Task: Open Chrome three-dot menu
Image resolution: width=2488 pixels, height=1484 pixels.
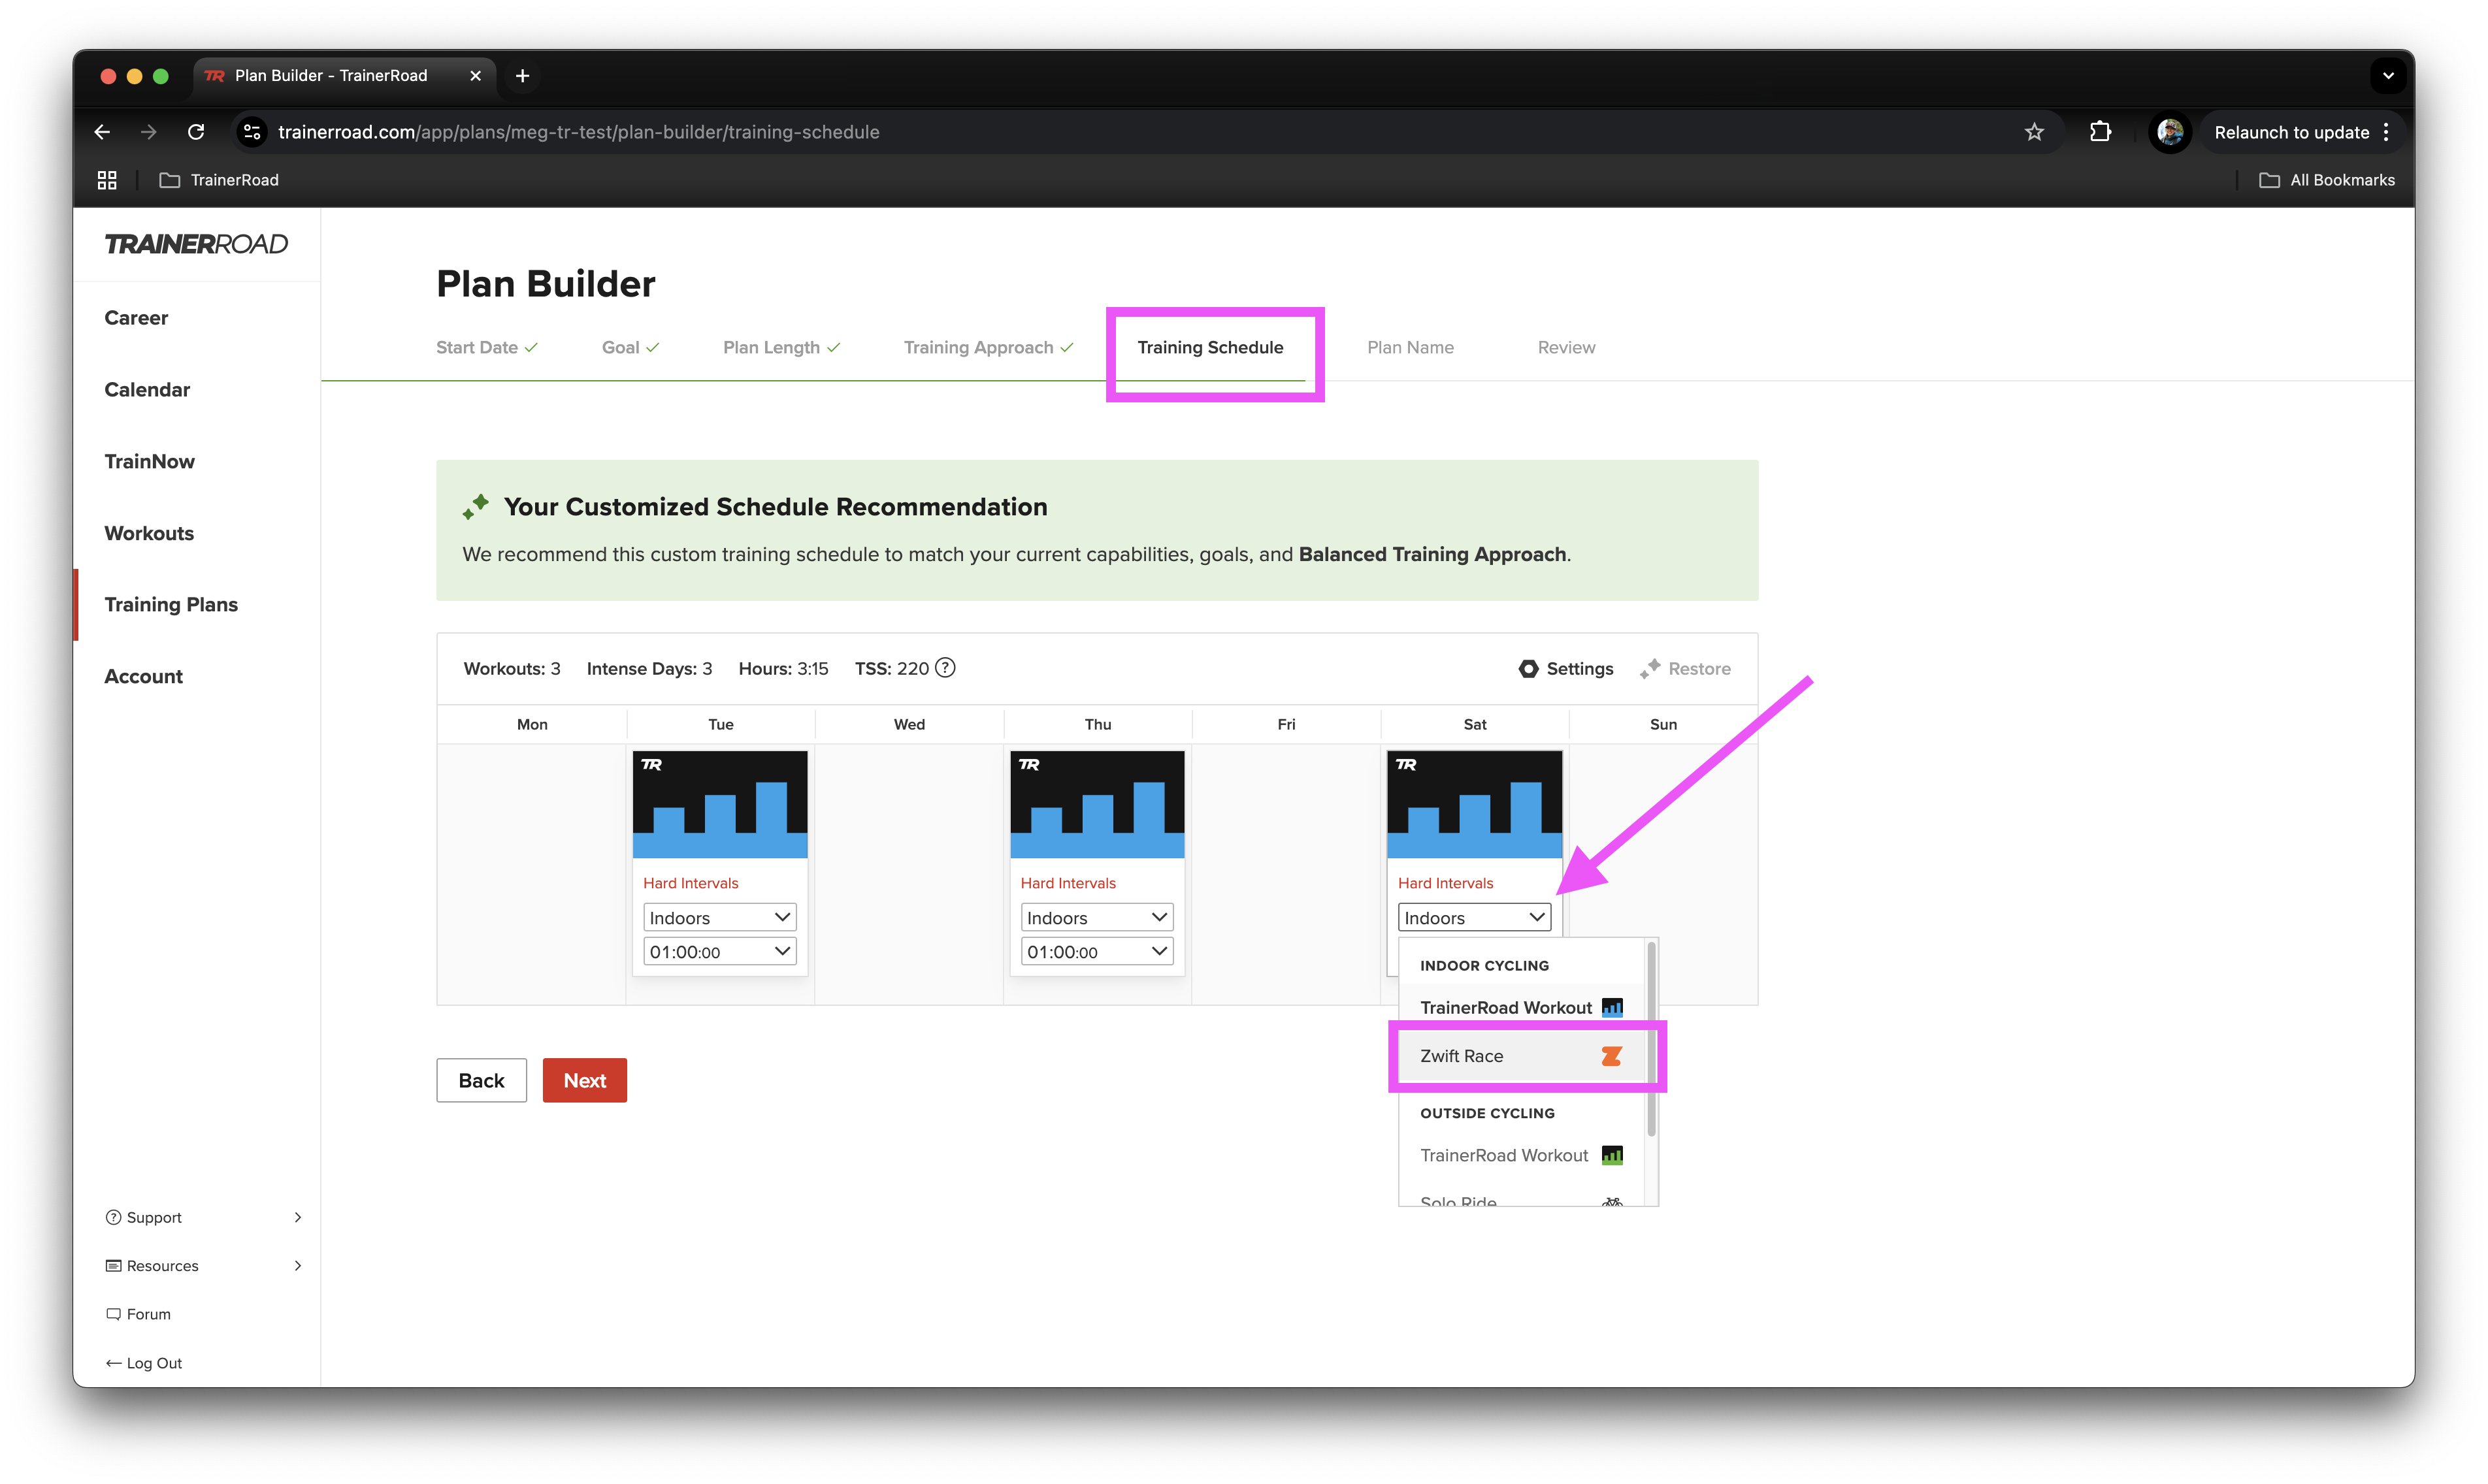Action: (x=2386, y=132)
